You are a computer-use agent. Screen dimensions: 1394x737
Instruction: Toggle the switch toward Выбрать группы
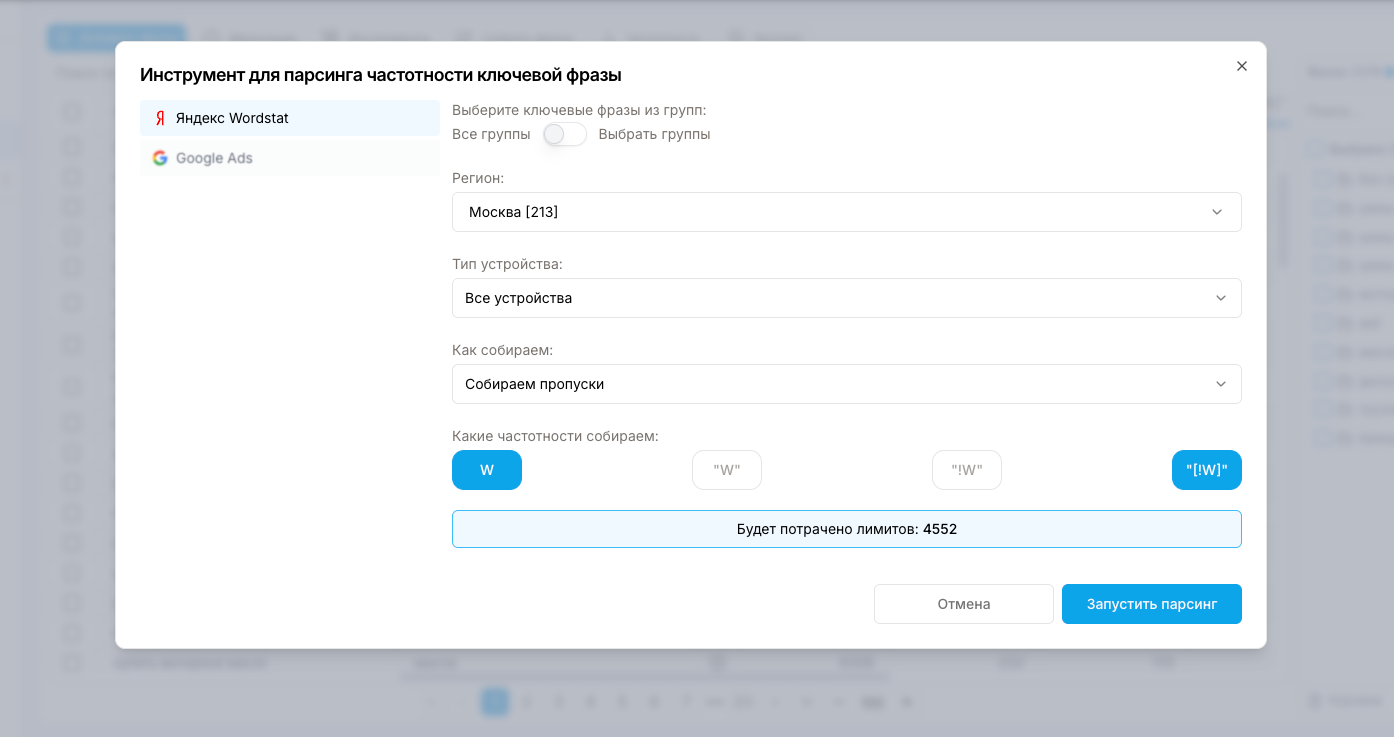tap(564, 133)
